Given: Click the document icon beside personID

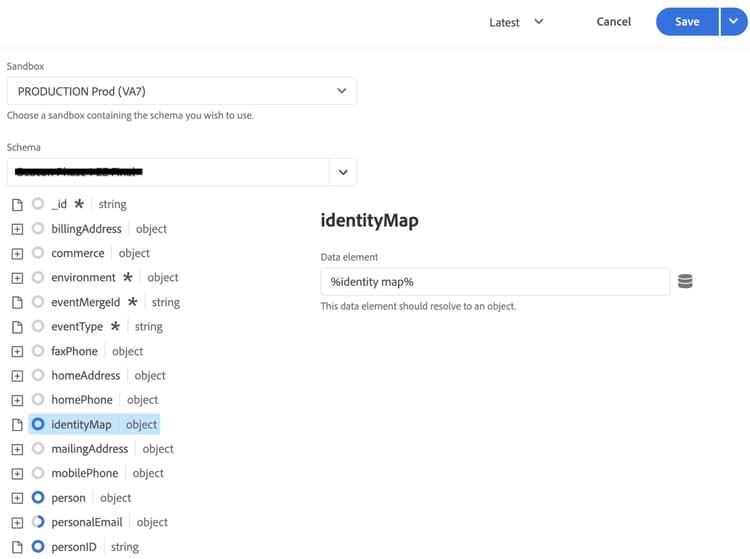Looking at the screenshot, I should (17, 547).
